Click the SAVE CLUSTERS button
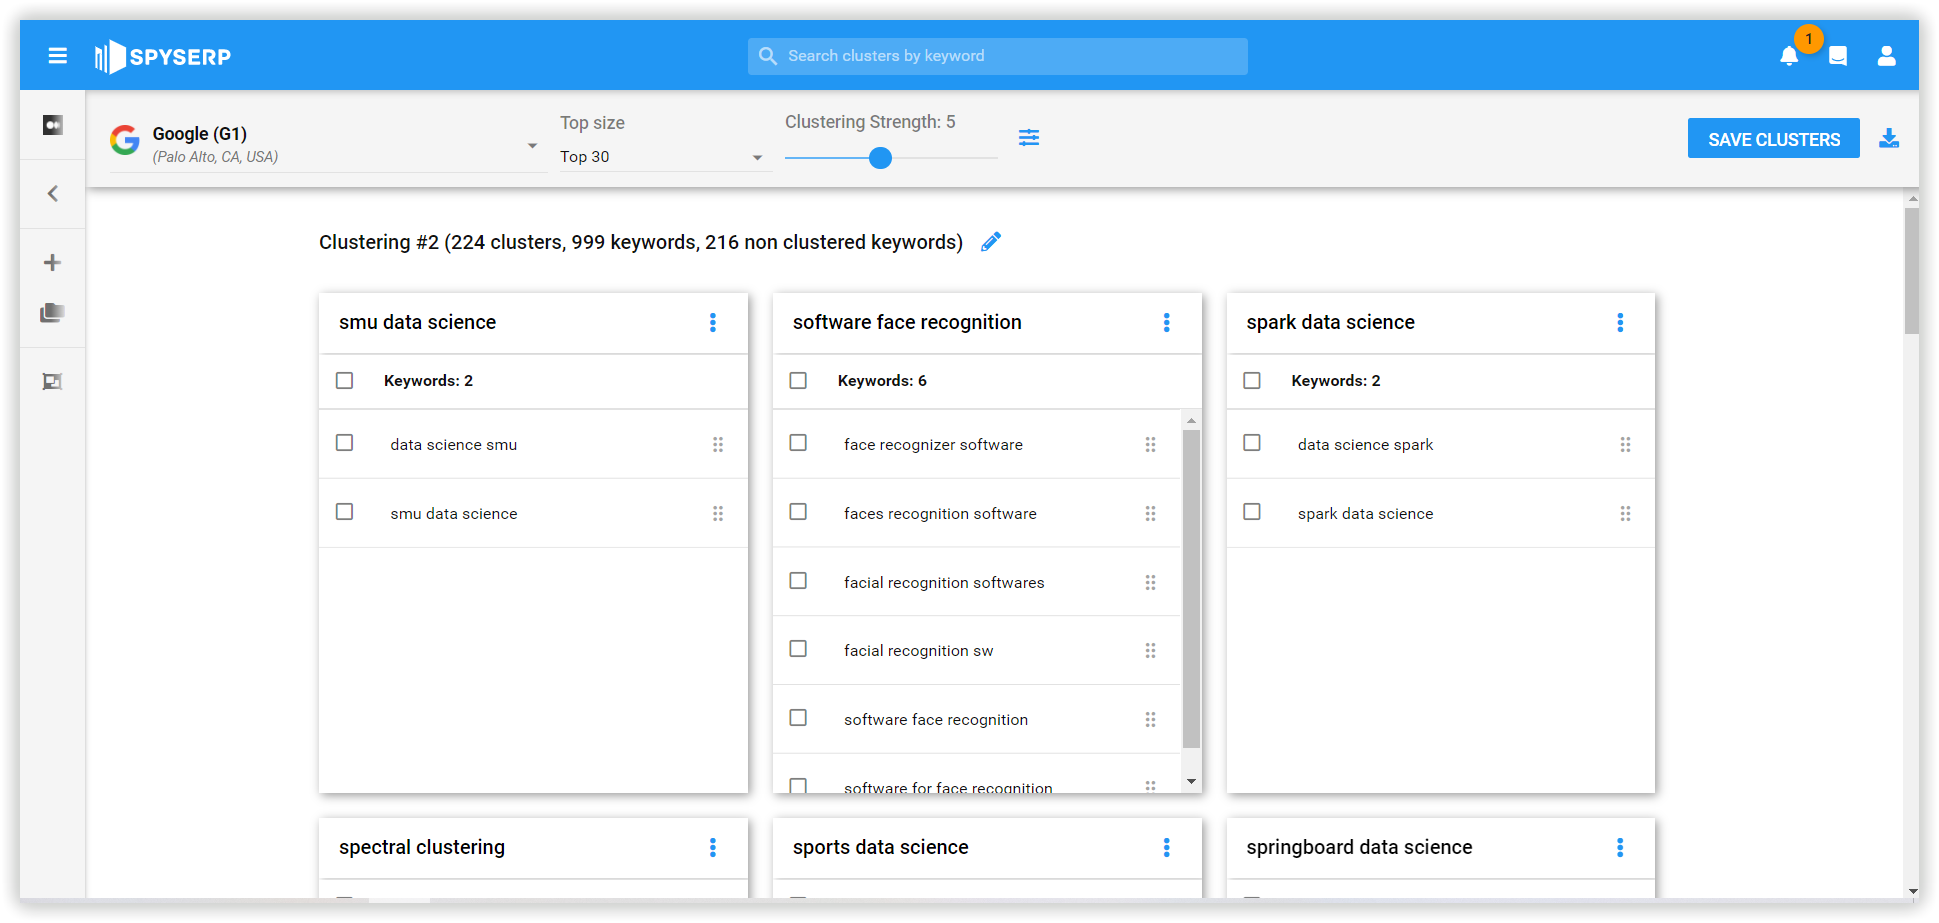 pyautogui.click(x=1773, y=139)
